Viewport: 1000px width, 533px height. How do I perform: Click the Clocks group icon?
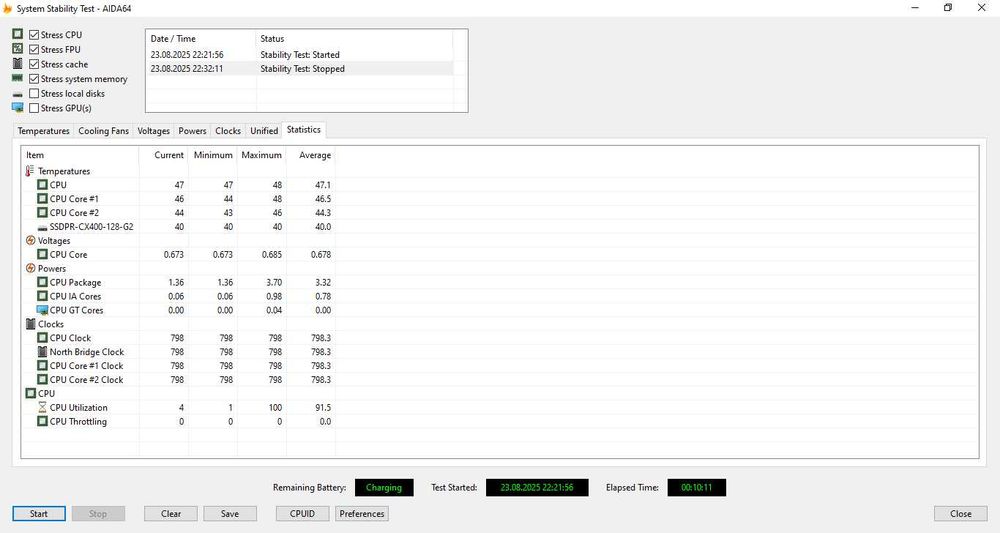(31, 324)
